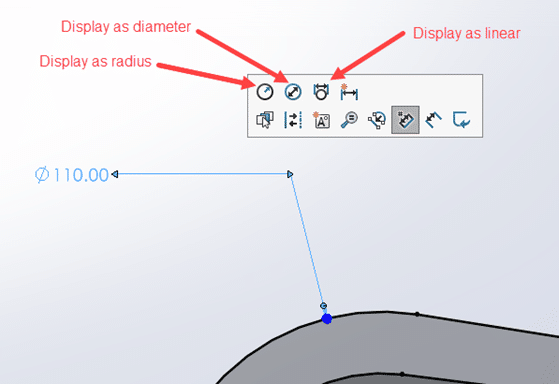Select the Ø110.00 dimension text

(x=72, y=175)
